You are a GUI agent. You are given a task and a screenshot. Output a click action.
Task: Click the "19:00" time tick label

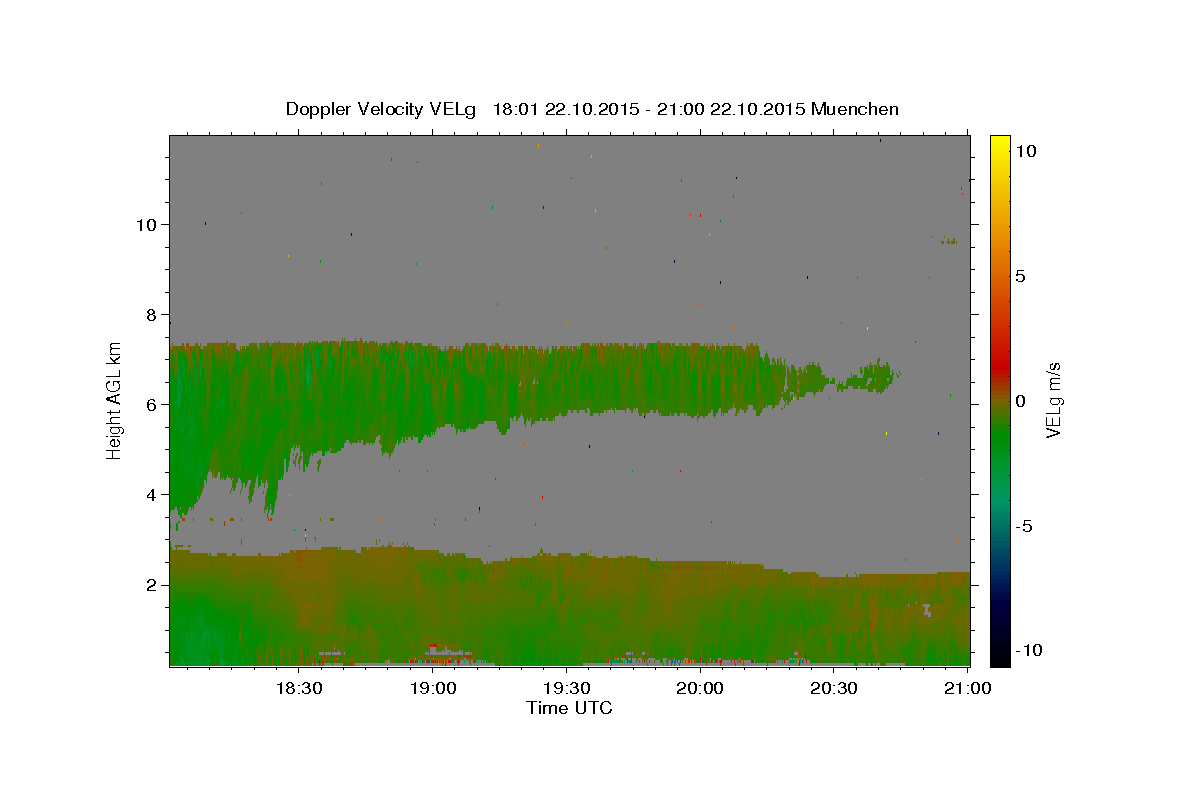click(432, 688)
